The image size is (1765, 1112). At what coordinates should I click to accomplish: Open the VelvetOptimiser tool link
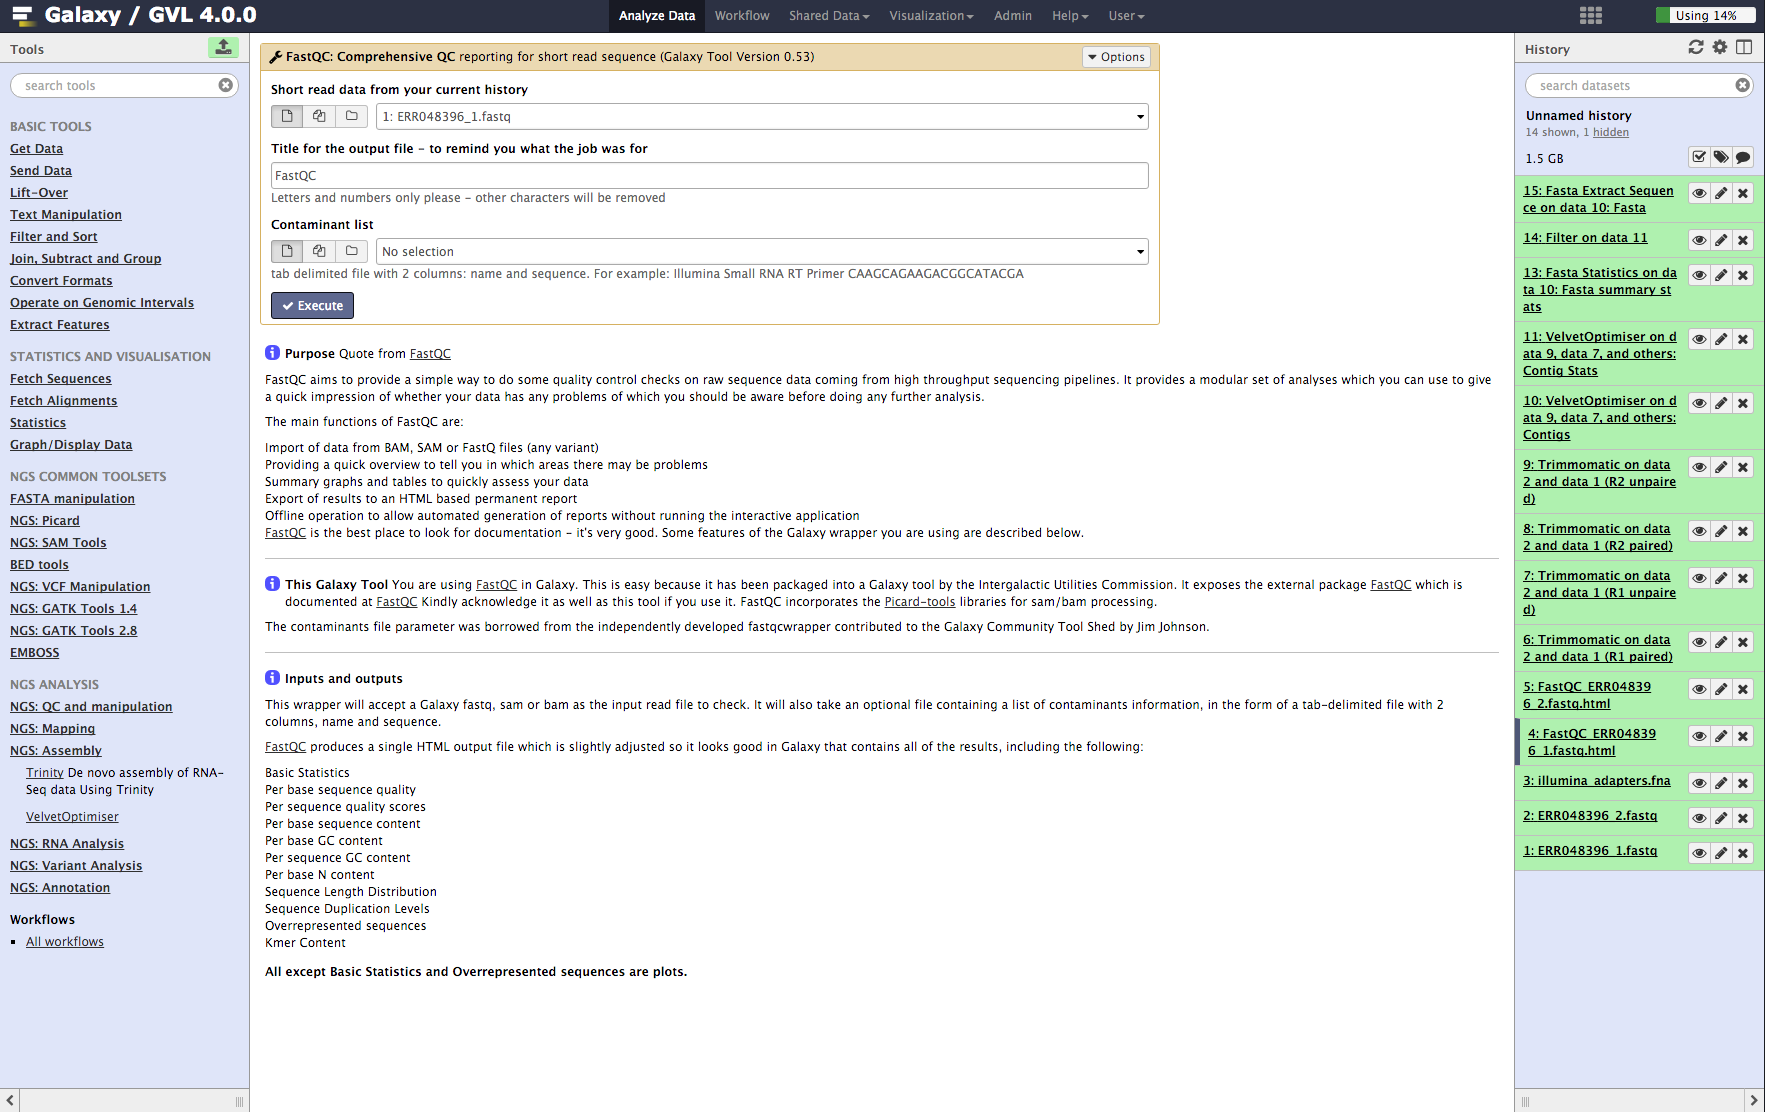72,817
